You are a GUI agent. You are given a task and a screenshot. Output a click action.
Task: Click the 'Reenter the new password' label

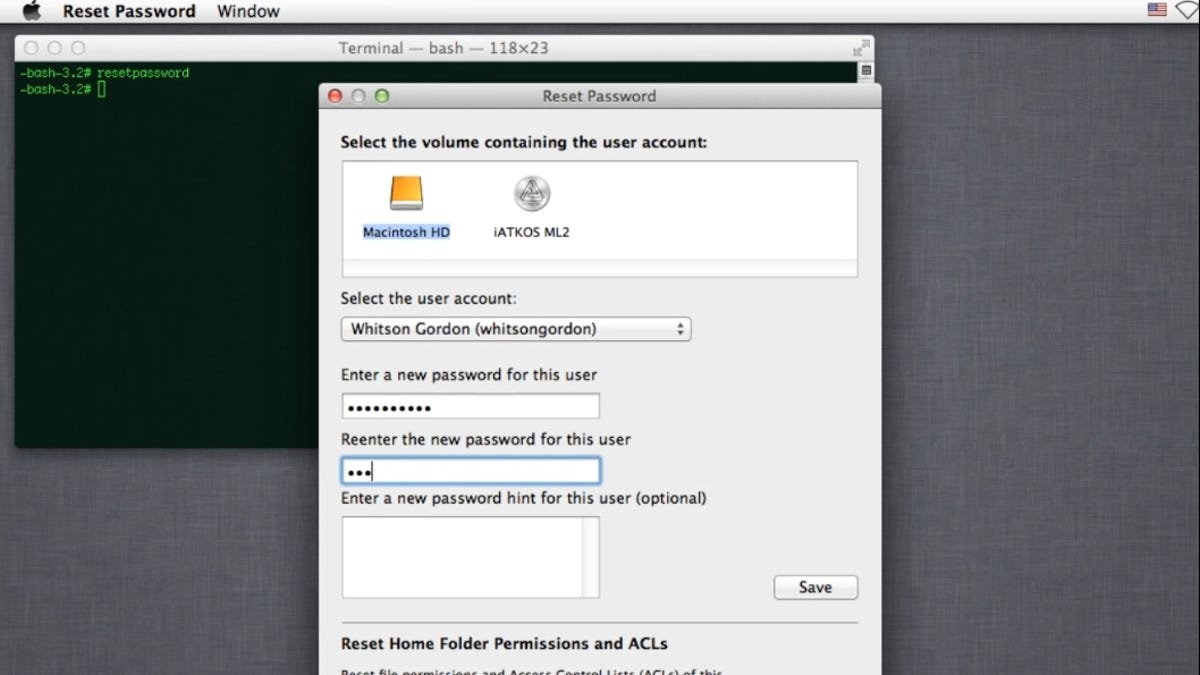(x=486, y=439)
